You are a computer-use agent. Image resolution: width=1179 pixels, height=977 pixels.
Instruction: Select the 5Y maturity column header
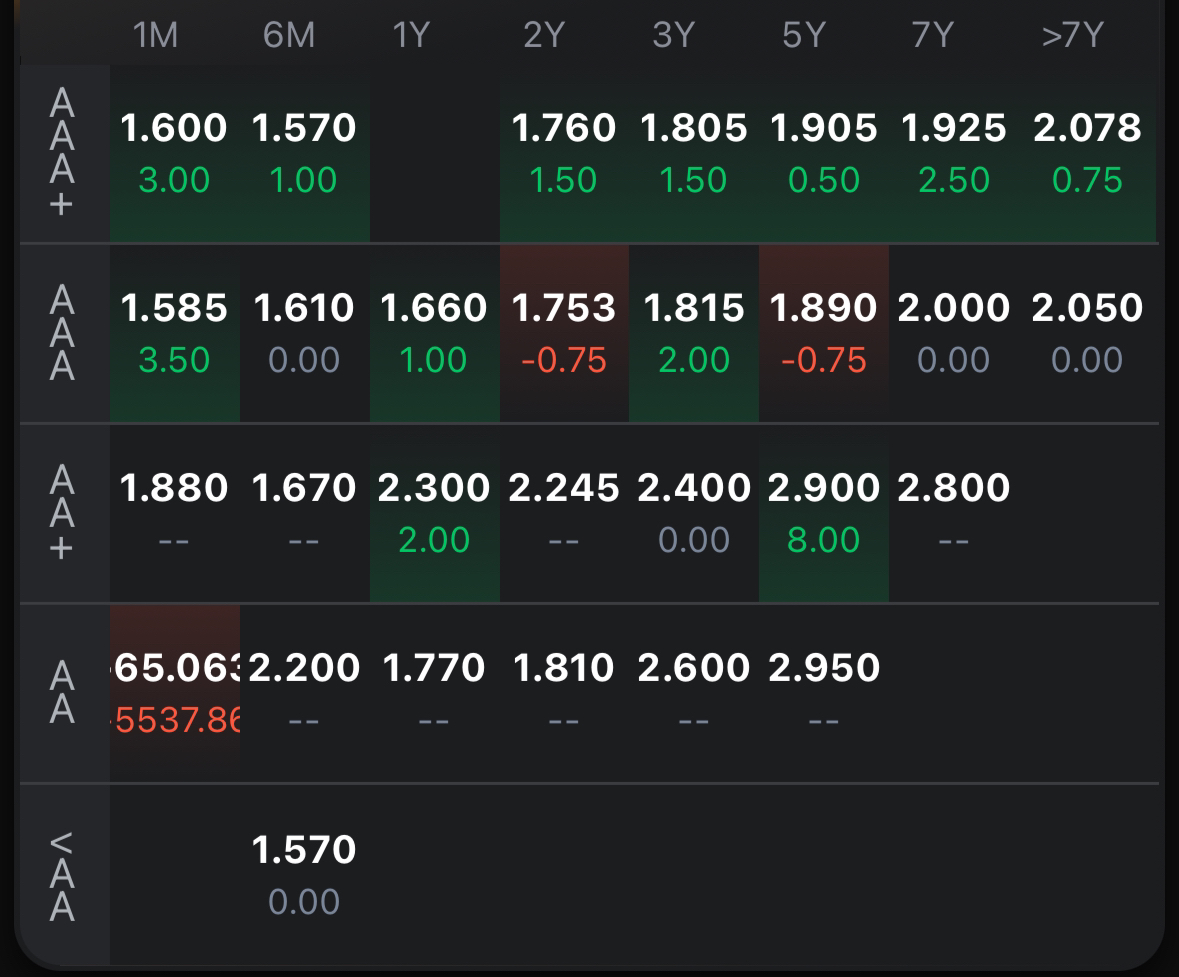coord(804,36)
